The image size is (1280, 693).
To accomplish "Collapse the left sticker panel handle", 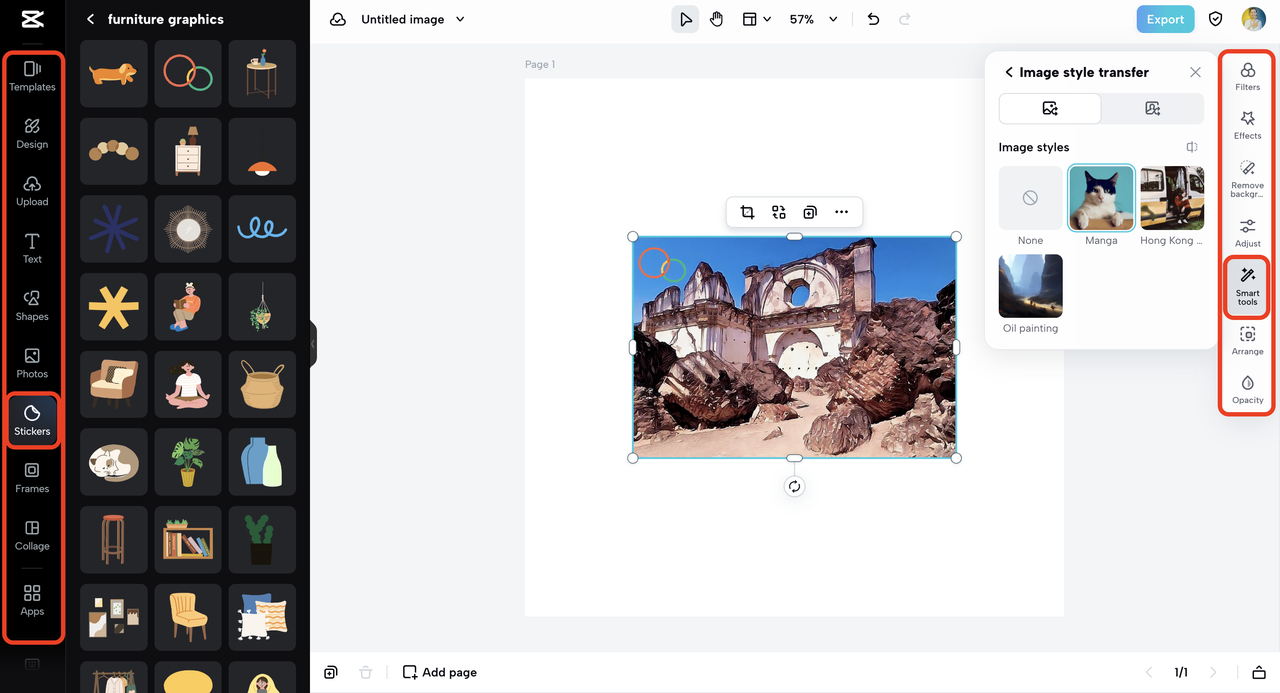I will tap(313, 343).
